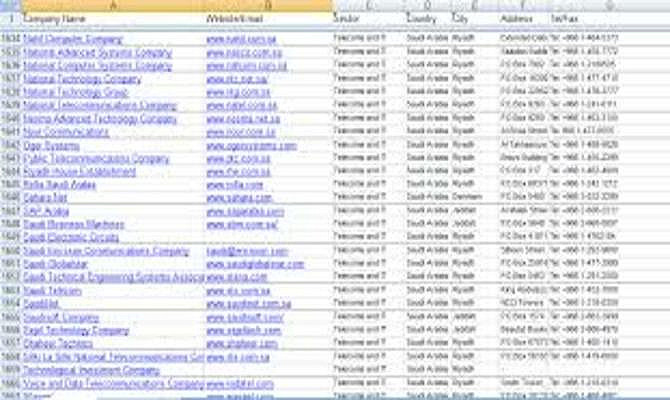The height and width of the screenshot is (400, 670).
Task: Select the City header cell
Action: (x=474, y=19)
